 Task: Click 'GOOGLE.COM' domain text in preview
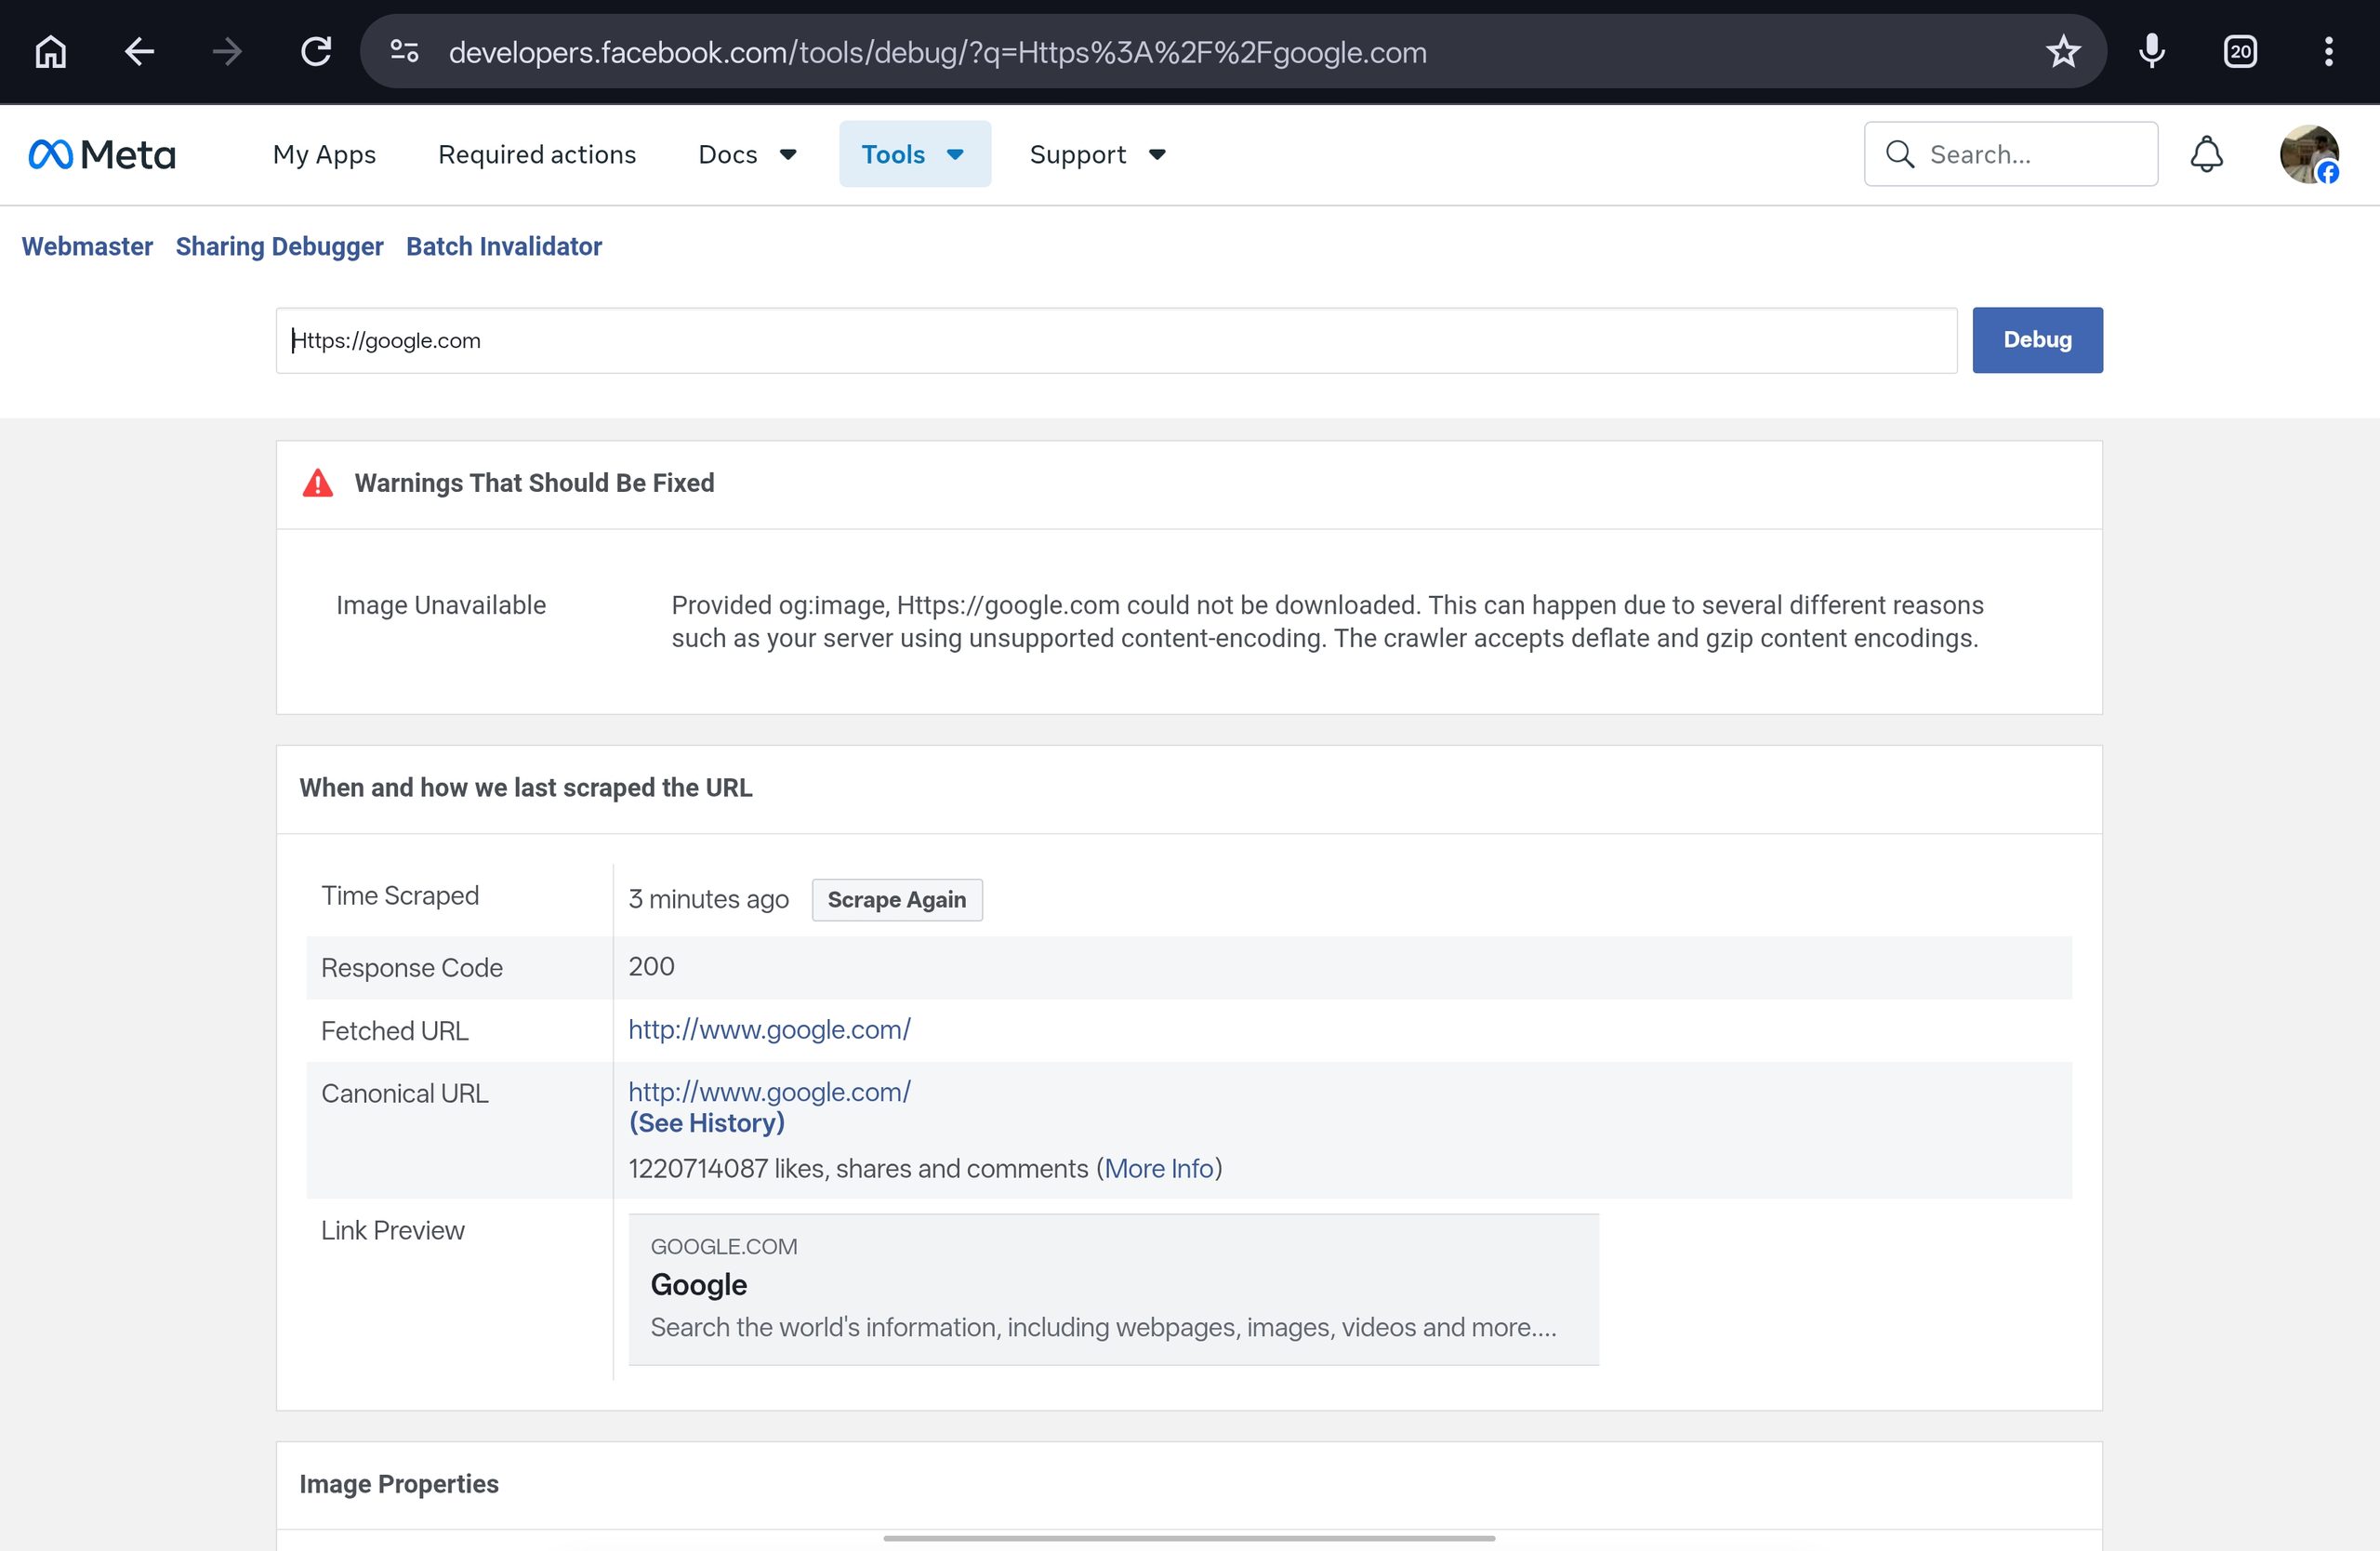coord(724,1246)
